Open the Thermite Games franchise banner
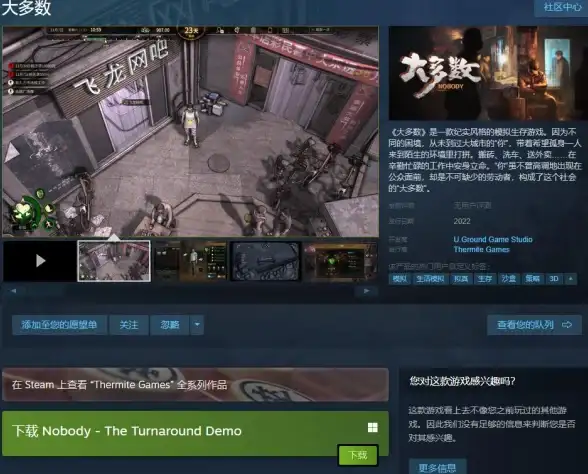Image resolution: width=588 pixels, height=474 pixels. pyautogui.click(x=195, y=385)
